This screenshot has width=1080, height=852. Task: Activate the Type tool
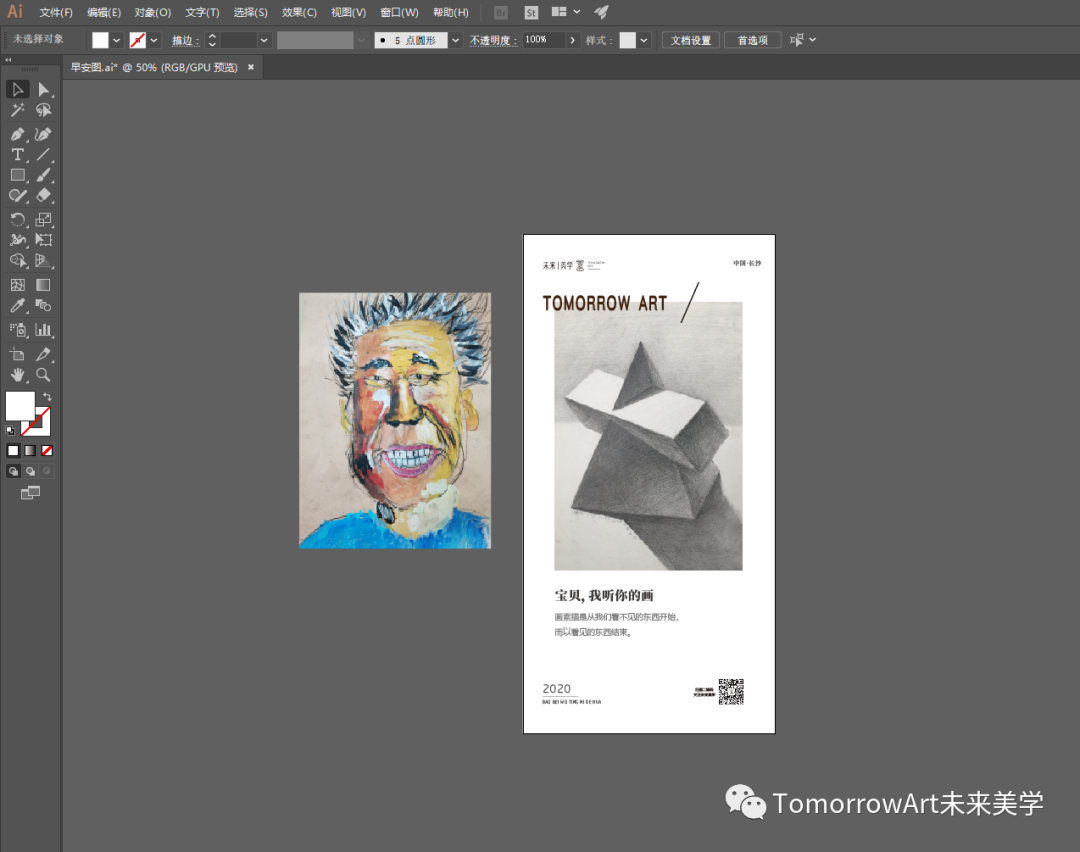18,155
